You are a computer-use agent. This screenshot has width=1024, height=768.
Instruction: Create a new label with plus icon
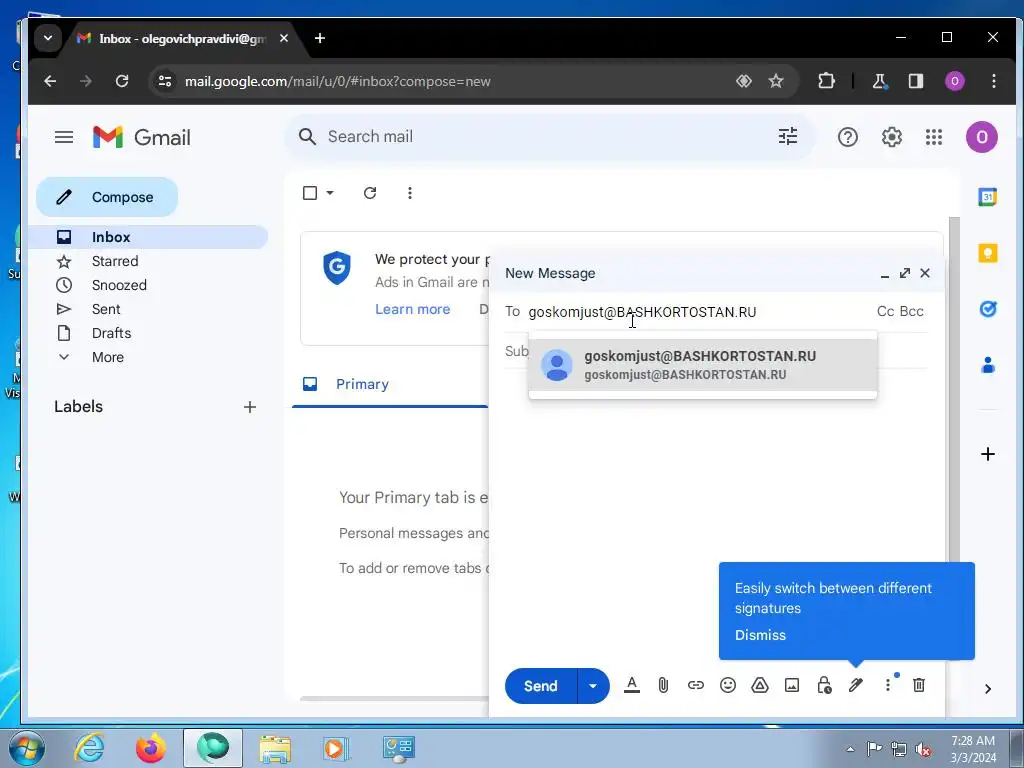tap(249, 408)
